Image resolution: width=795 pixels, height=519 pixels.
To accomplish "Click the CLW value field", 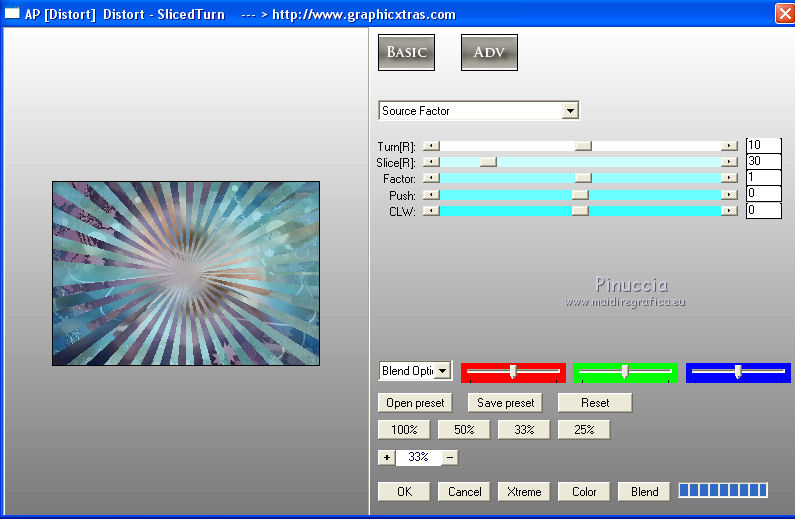I will [764, 210].
